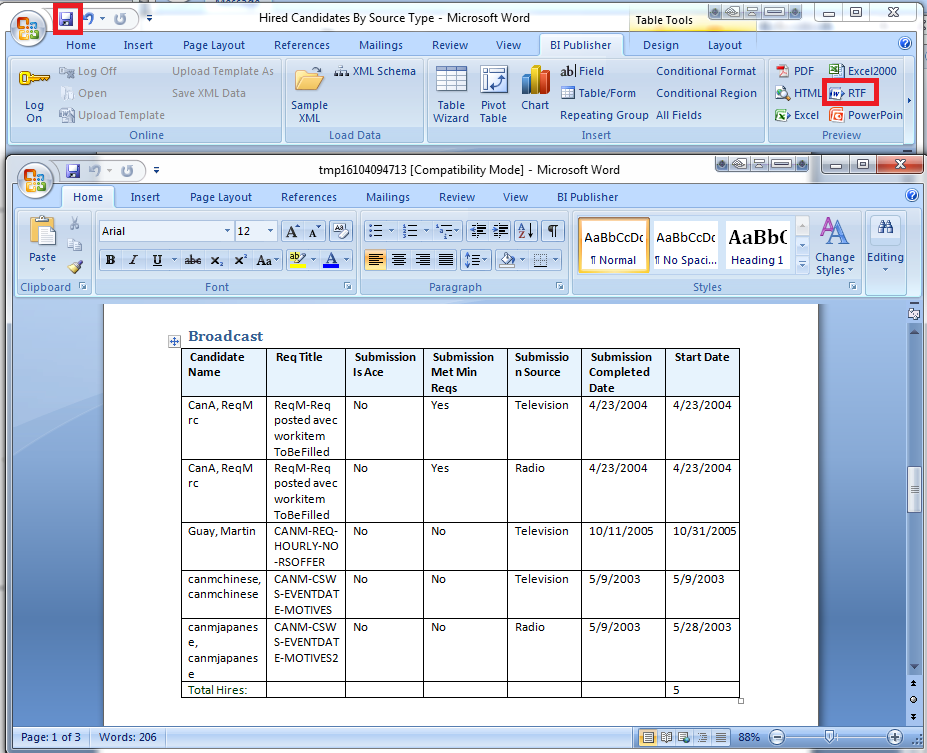927x753 pixels.
Task: Open underline style dropdown arrow
Action: click(x=174, y=260)
